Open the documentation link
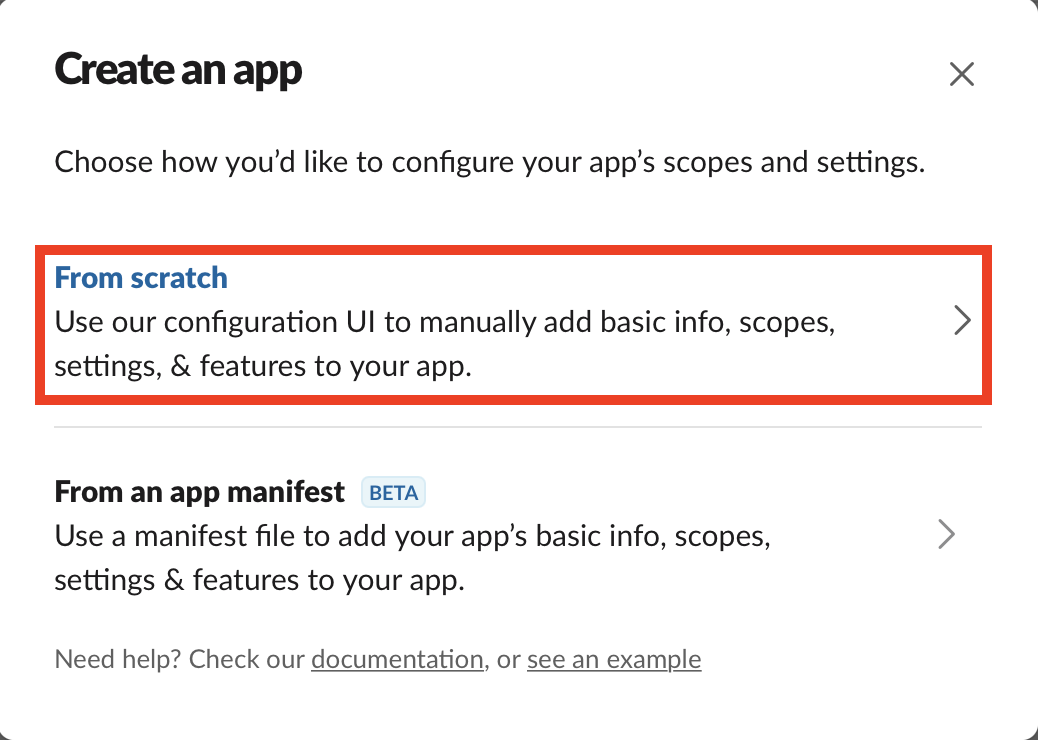 397,659
